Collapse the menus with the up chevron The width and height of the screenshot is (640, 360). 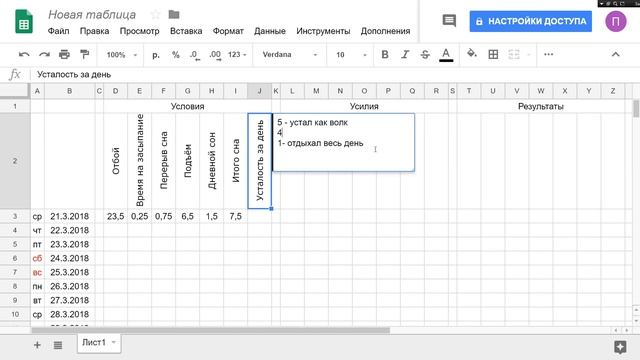point(616,54)
